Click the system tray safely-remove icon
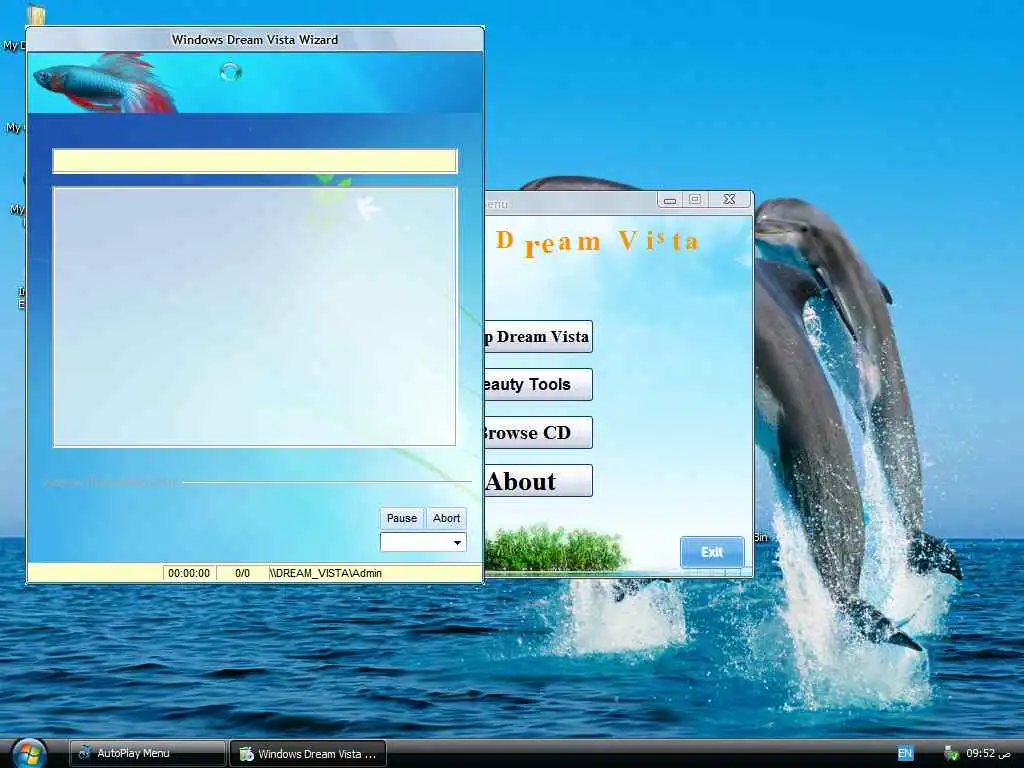This screenshot has width=1024, height=768. coord(951,754)
